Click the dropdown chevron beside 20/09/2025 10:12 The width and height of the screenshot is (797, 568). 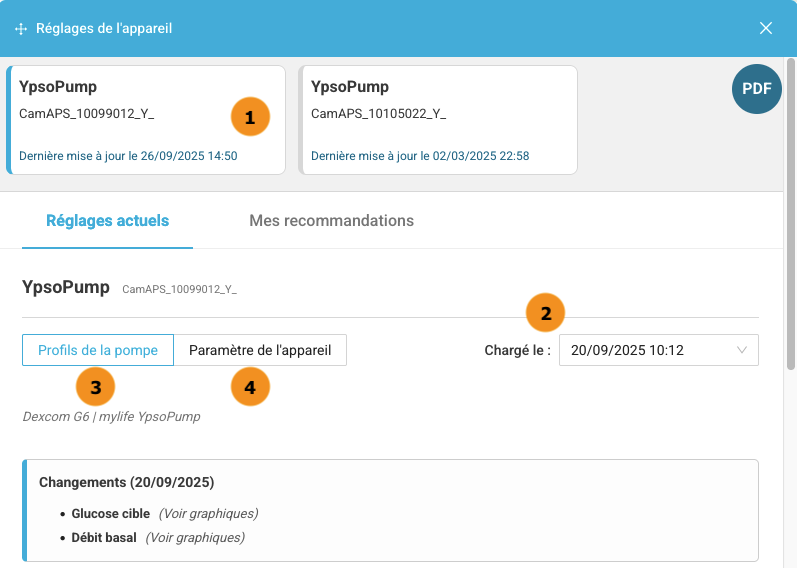742,350
